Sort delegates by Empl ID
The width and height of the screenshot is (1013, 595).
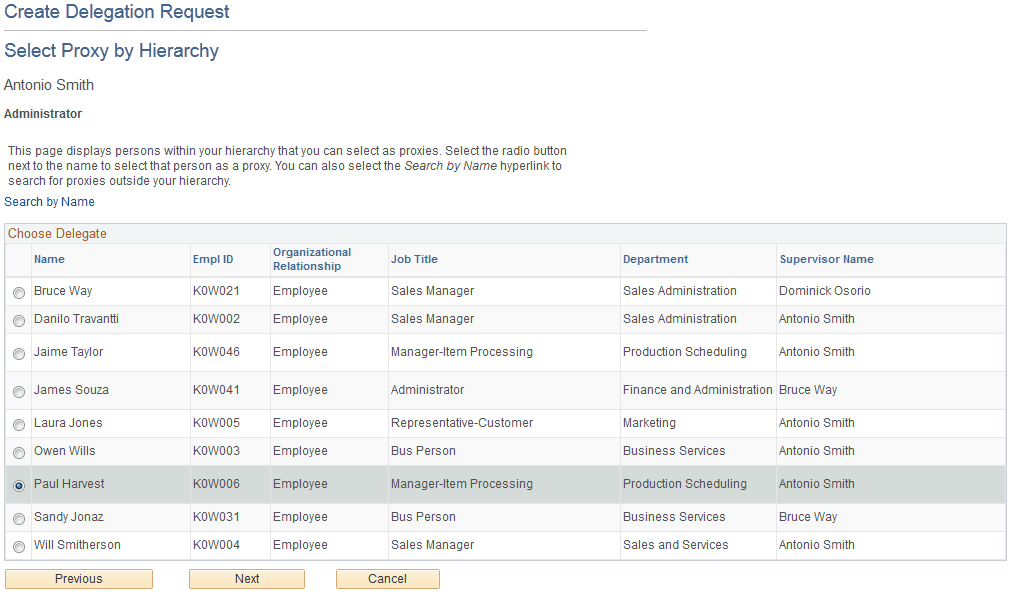pyautogui.click(x=211, y=258)
